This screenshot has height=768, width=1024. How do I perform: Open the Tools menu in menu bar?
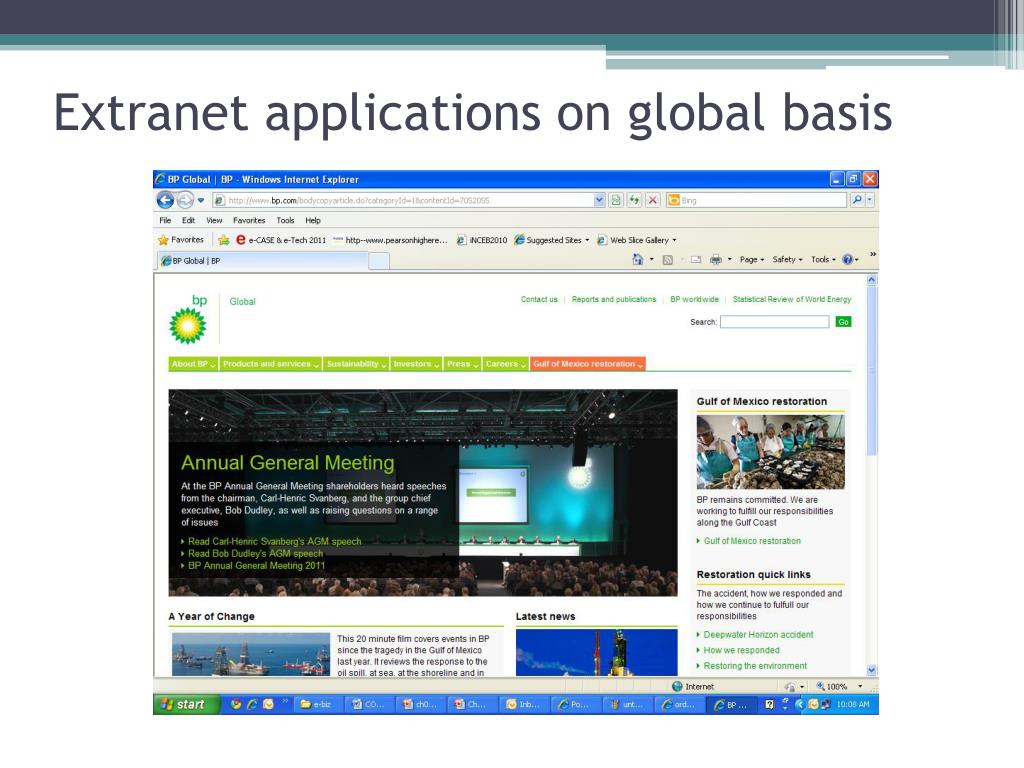pos(285,221)
